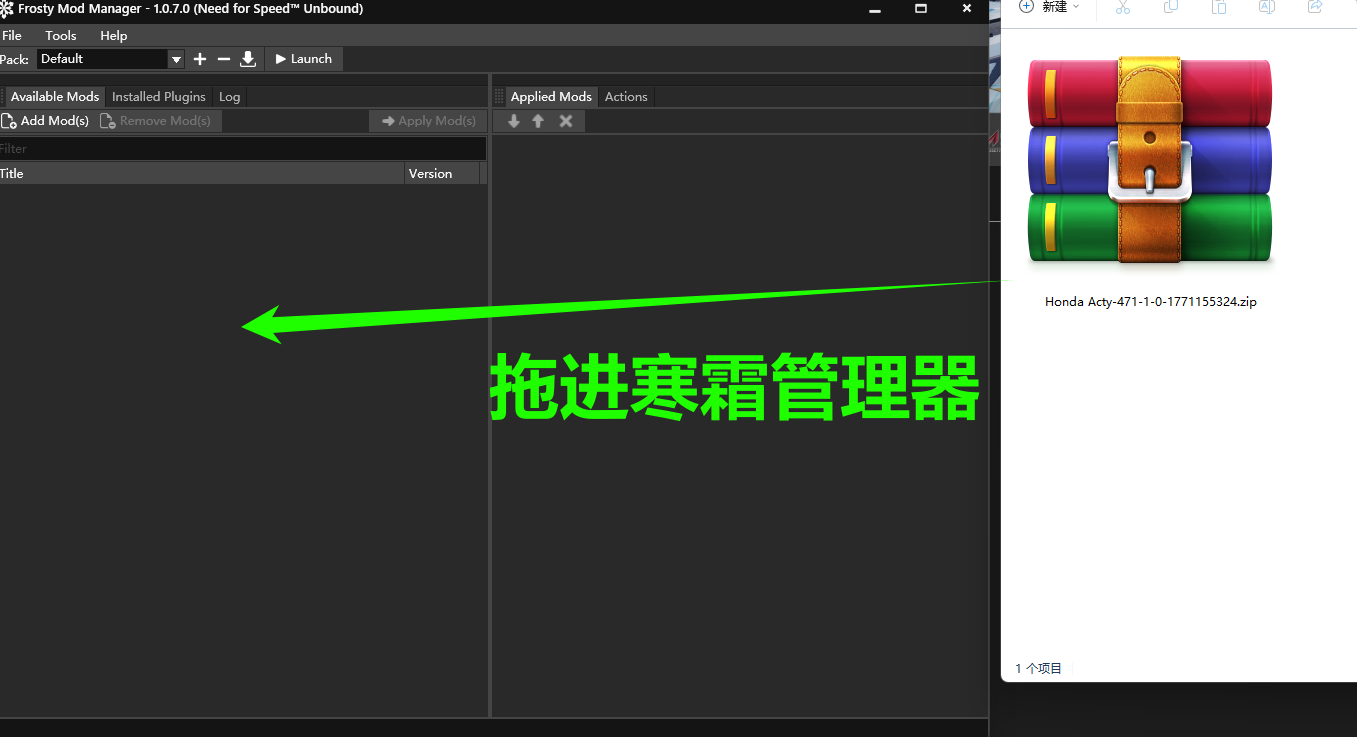Minimize the Frosty Mod Manager window
Screen dimensions: 1357x737
[x=875, y=8]
